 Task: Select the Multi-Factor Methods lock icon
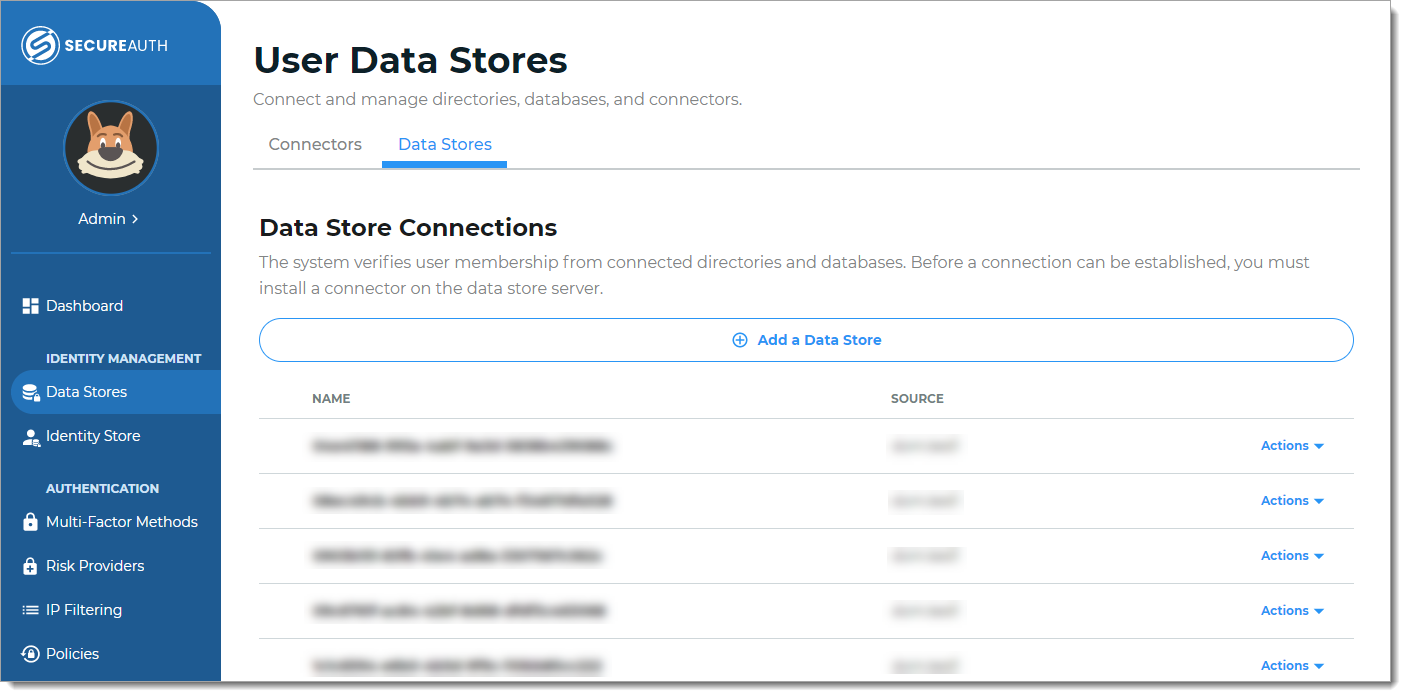[29, 521]
